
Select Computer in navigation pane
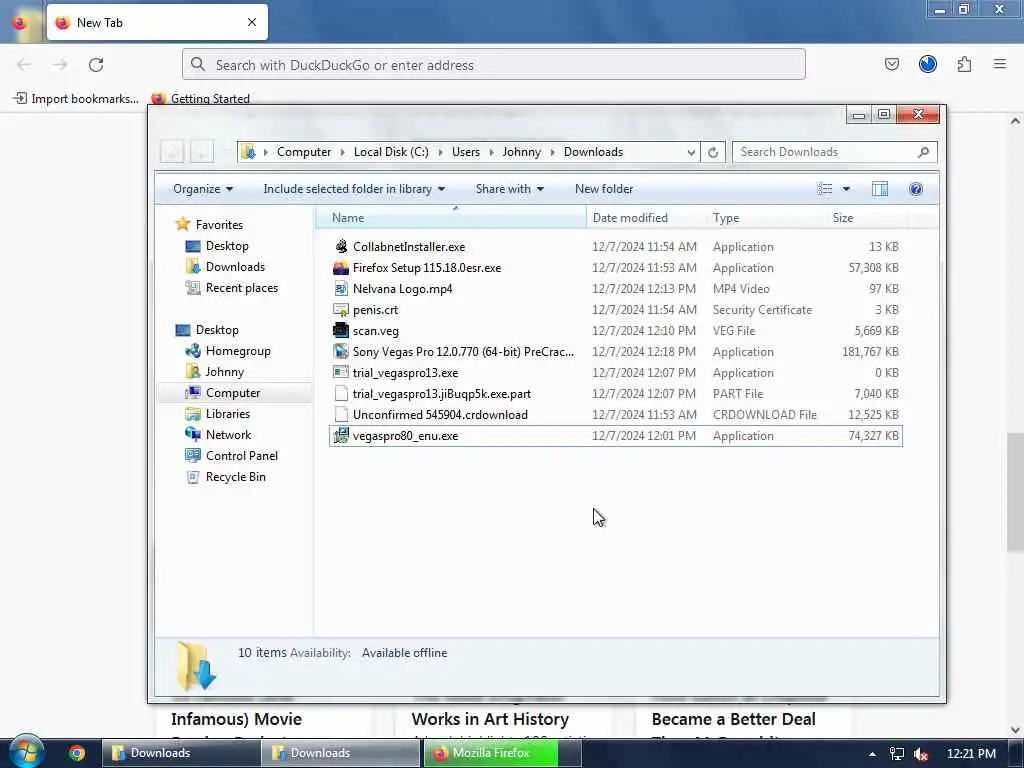pyautogui.click(x=232, y=392)
